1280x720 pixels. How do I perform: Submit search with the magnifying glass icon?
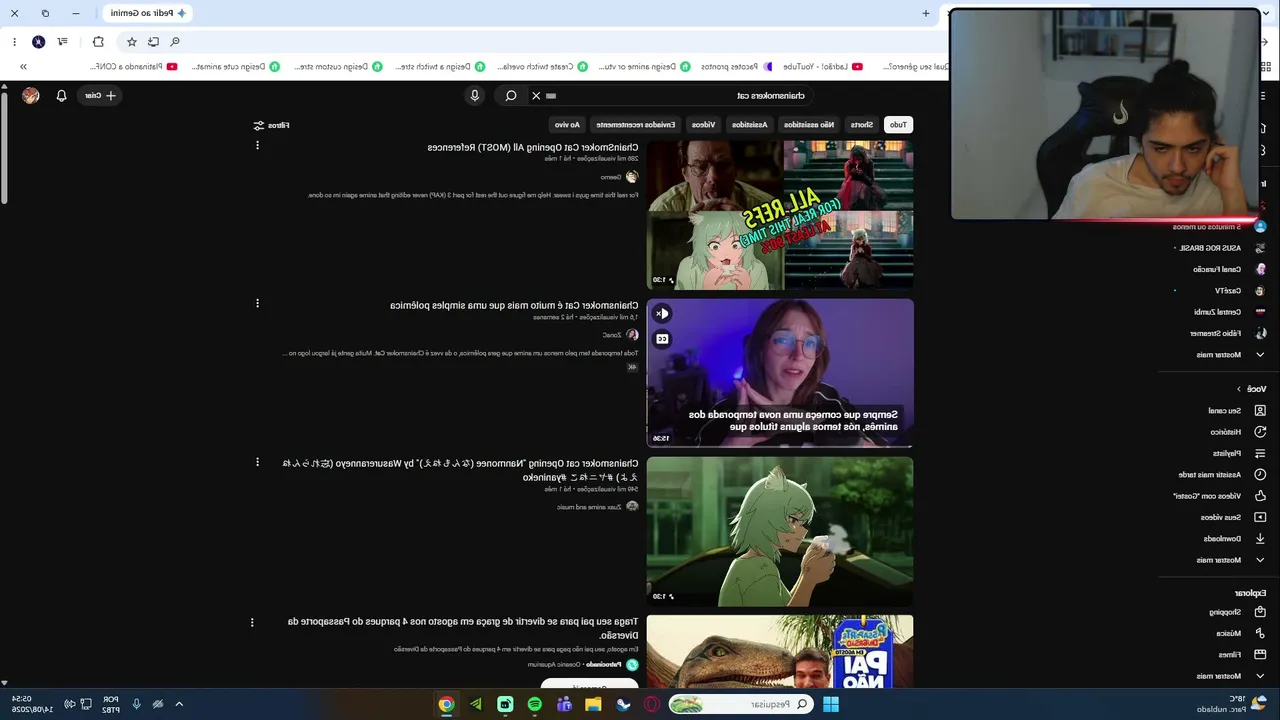point(511,96)
